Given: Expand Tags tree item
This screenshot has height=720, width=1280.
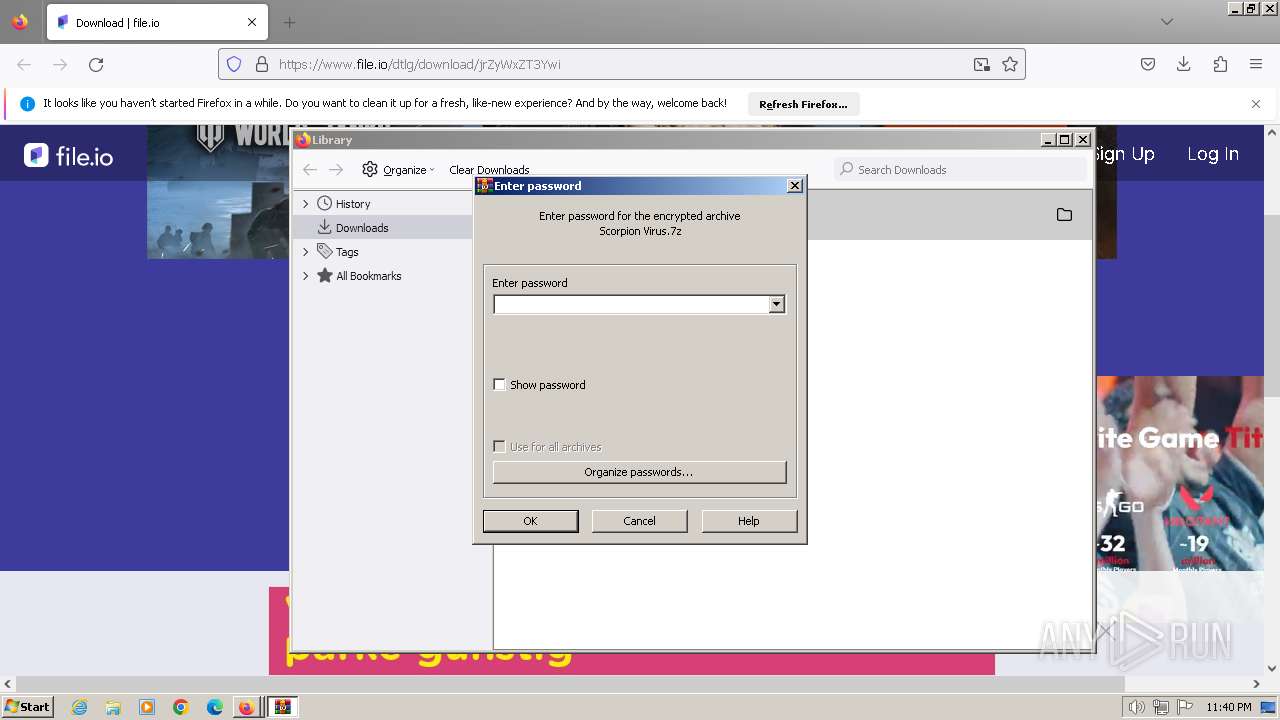Looking at the screenshot, I should [306, 252].
